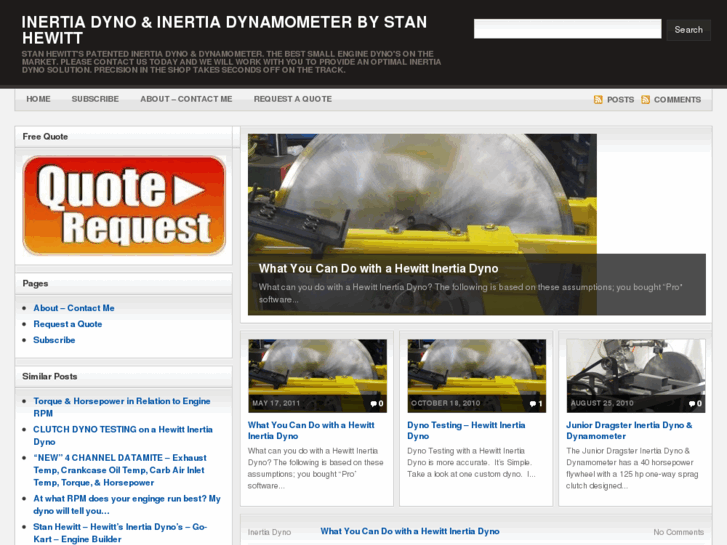This screenshot has width=727, height=545.
Task: Focus the search input field
Action: click(x=568, y=29)
